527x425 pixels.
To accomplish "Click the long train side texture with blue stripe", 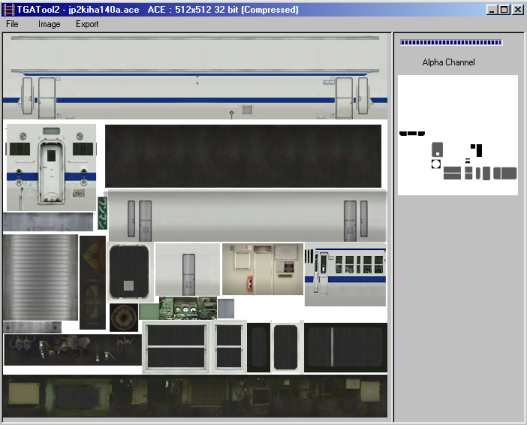I will 195,77.
